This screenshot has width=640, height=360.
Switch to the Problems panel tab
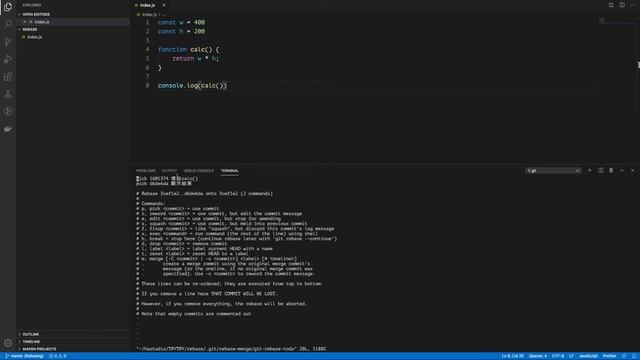[x=146, y=171]
